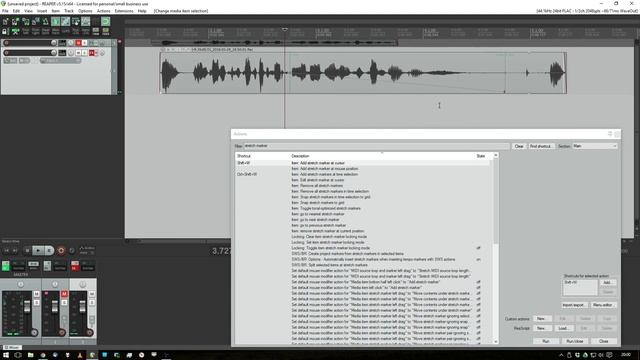This screenshot has height=360, width=640.
Task: Open the File menu
Action: [x=5, y=11]
